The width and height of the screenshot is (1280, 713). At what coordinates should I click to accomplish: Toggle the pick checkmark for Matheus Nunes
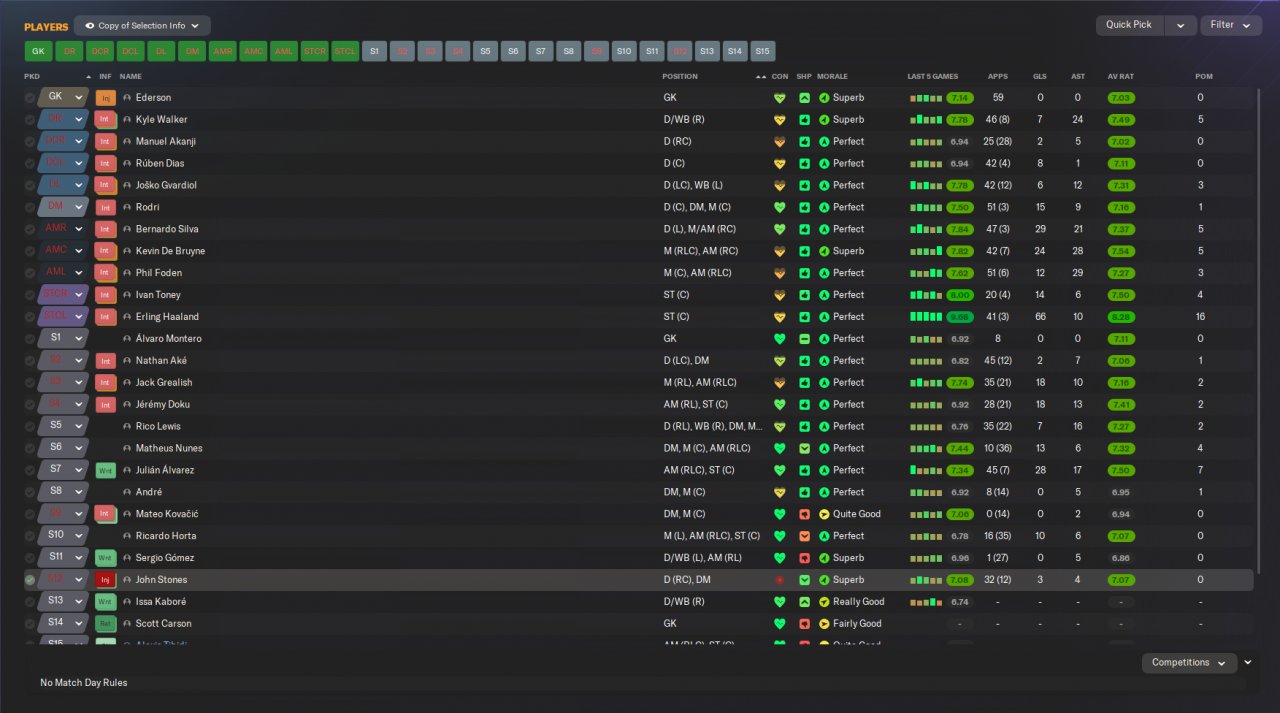30,449
